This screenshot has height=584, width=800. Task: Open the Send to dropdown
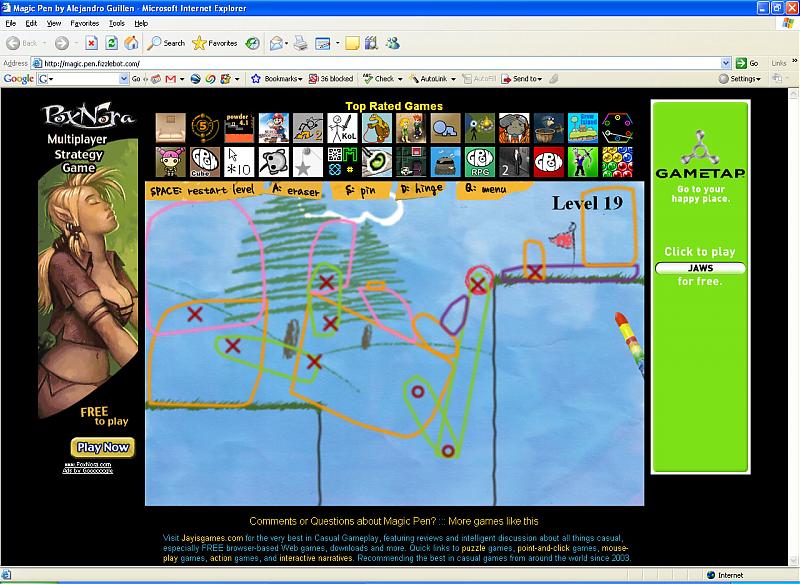pos(522,78)
